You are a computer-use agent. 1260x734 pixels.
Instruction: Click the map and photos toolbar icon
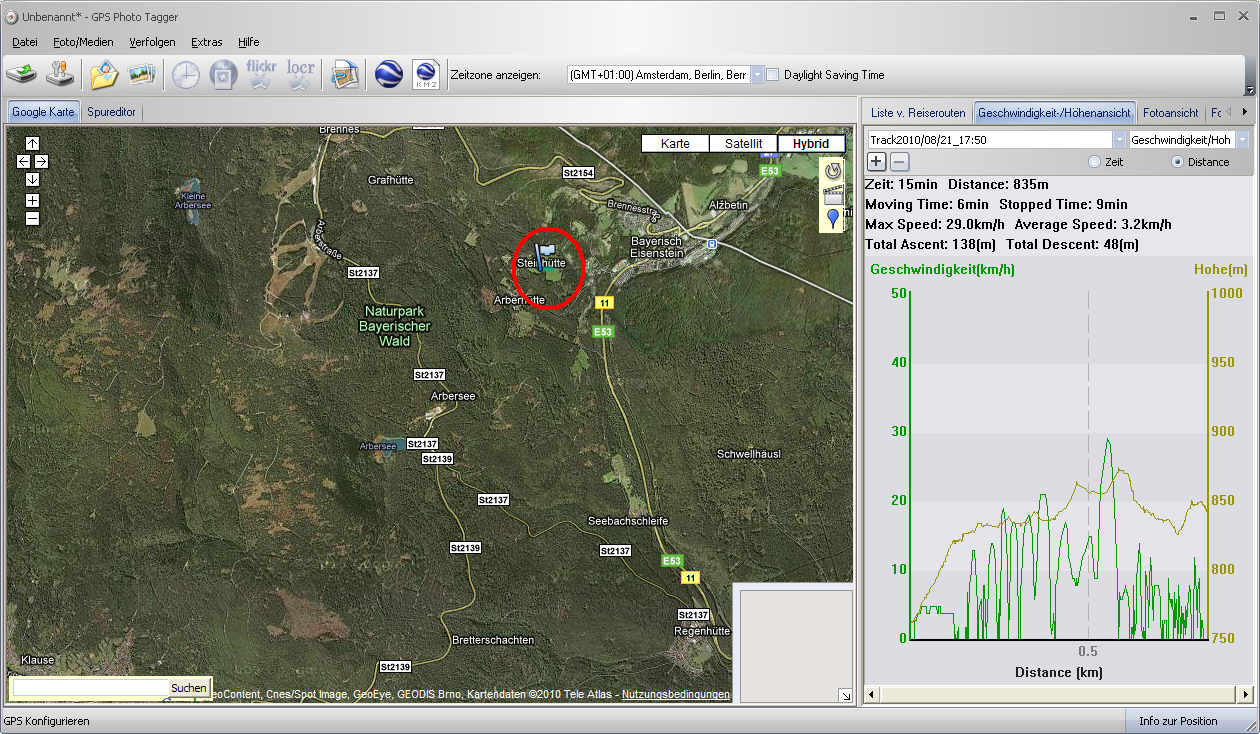coord(345,74)
